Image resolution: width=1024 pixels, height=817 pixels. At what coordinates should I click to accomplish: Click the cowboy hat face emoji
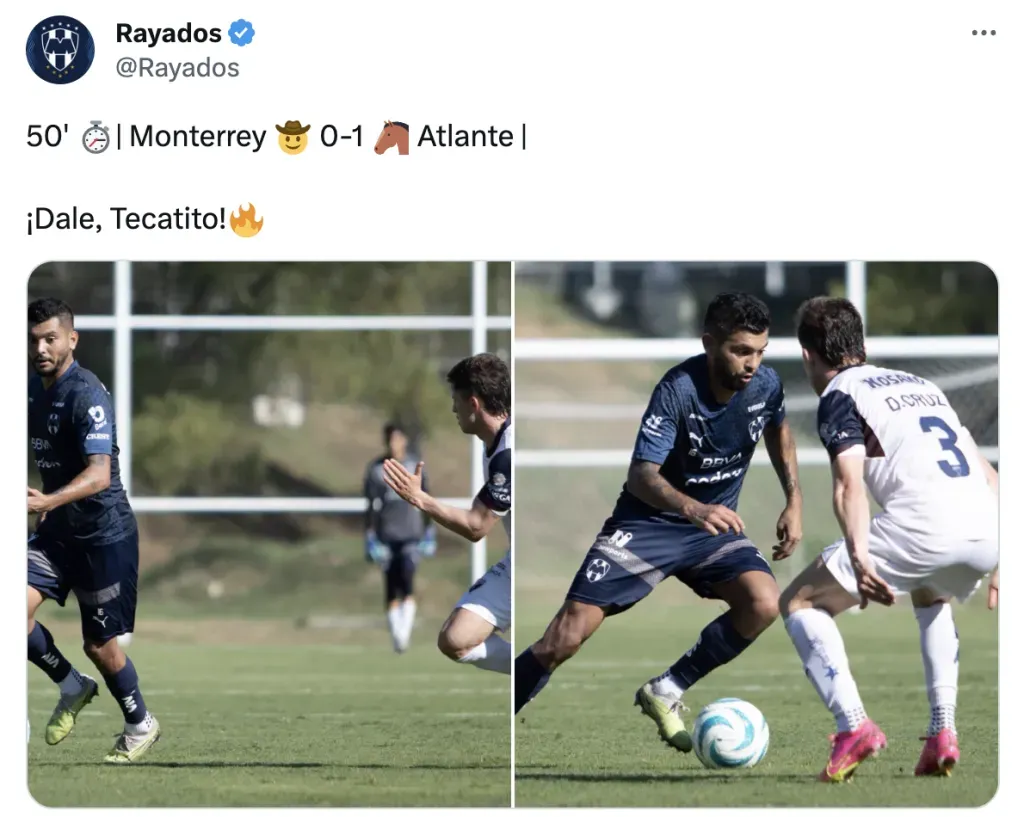click(293, 136)
